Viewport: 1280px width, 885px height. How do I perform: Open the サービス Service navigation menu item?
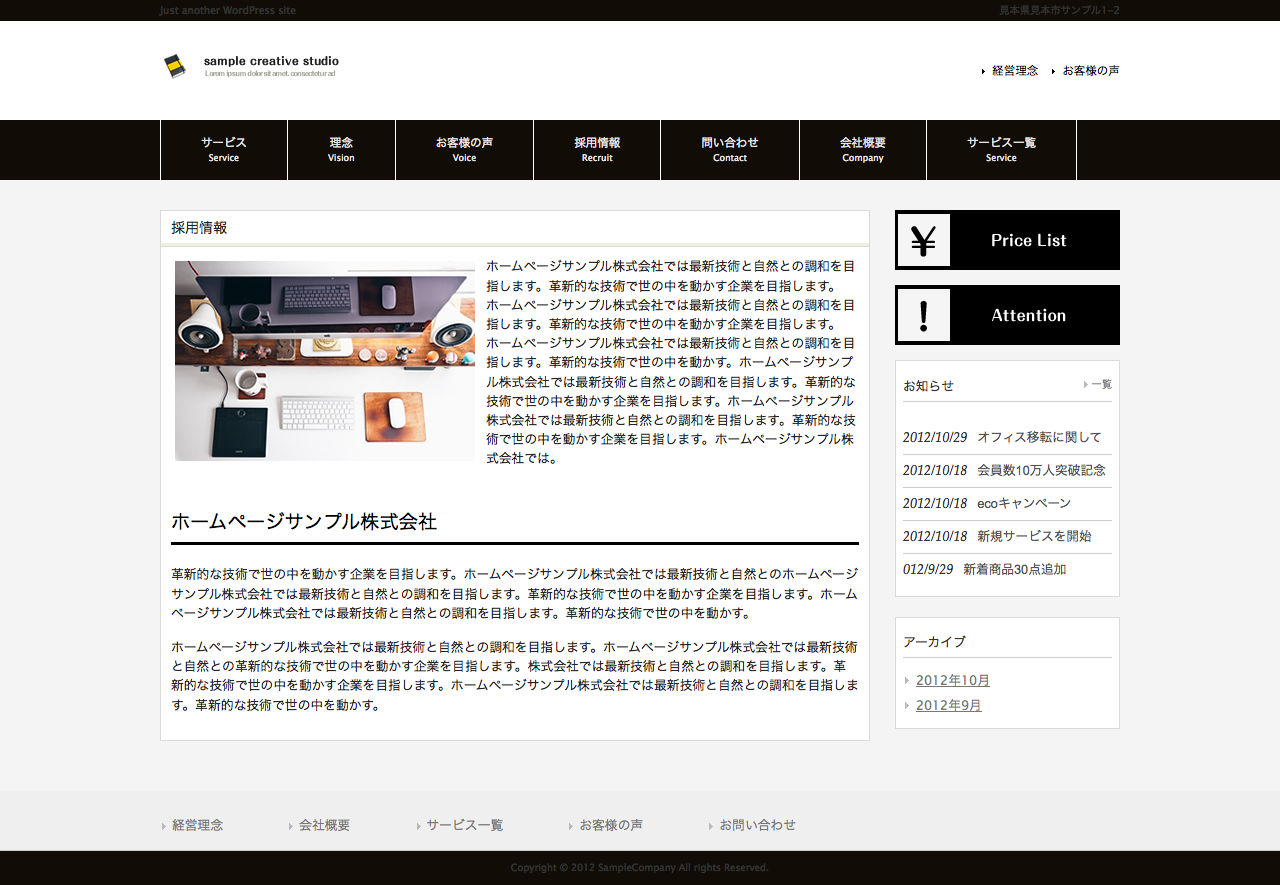point(224,150)
